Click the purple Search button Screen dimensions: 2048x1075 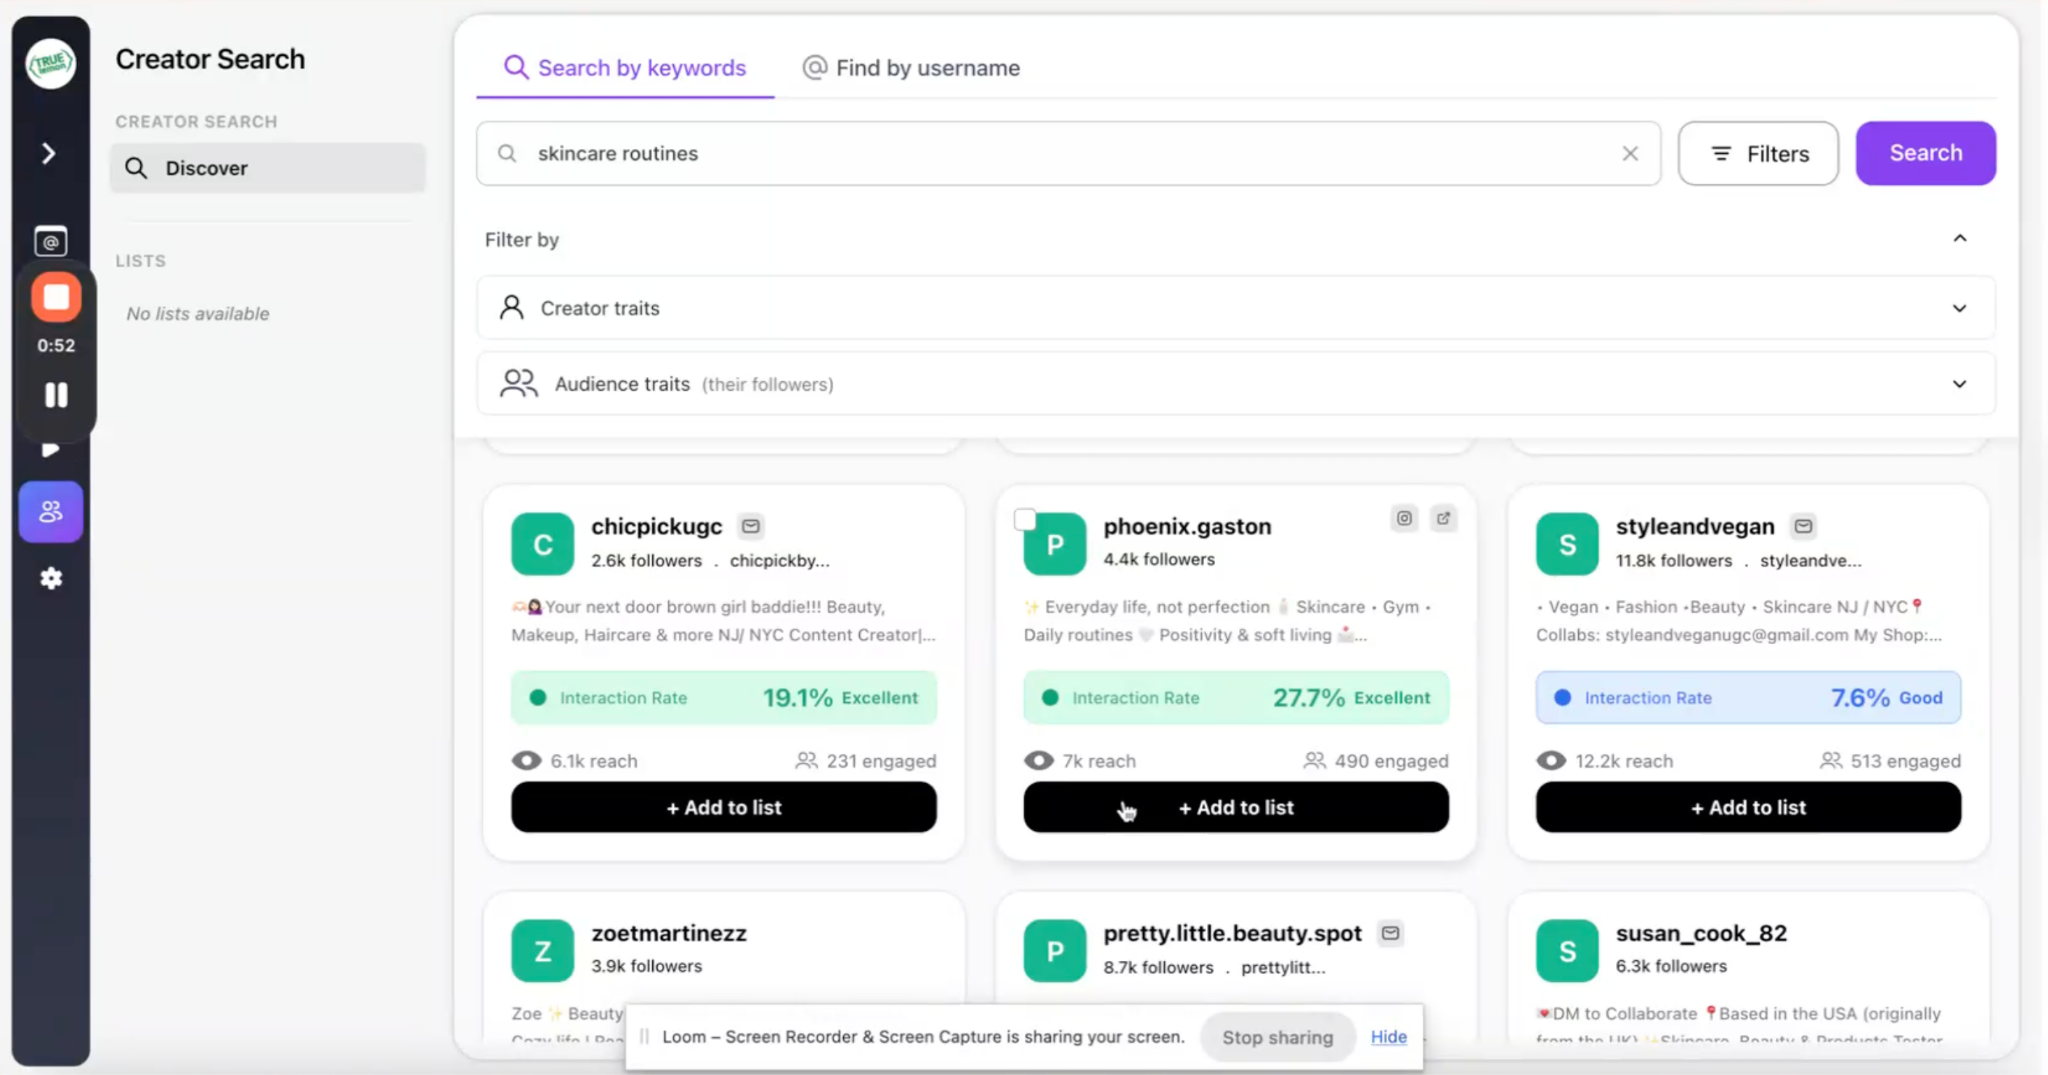(x=1924, y=152)
